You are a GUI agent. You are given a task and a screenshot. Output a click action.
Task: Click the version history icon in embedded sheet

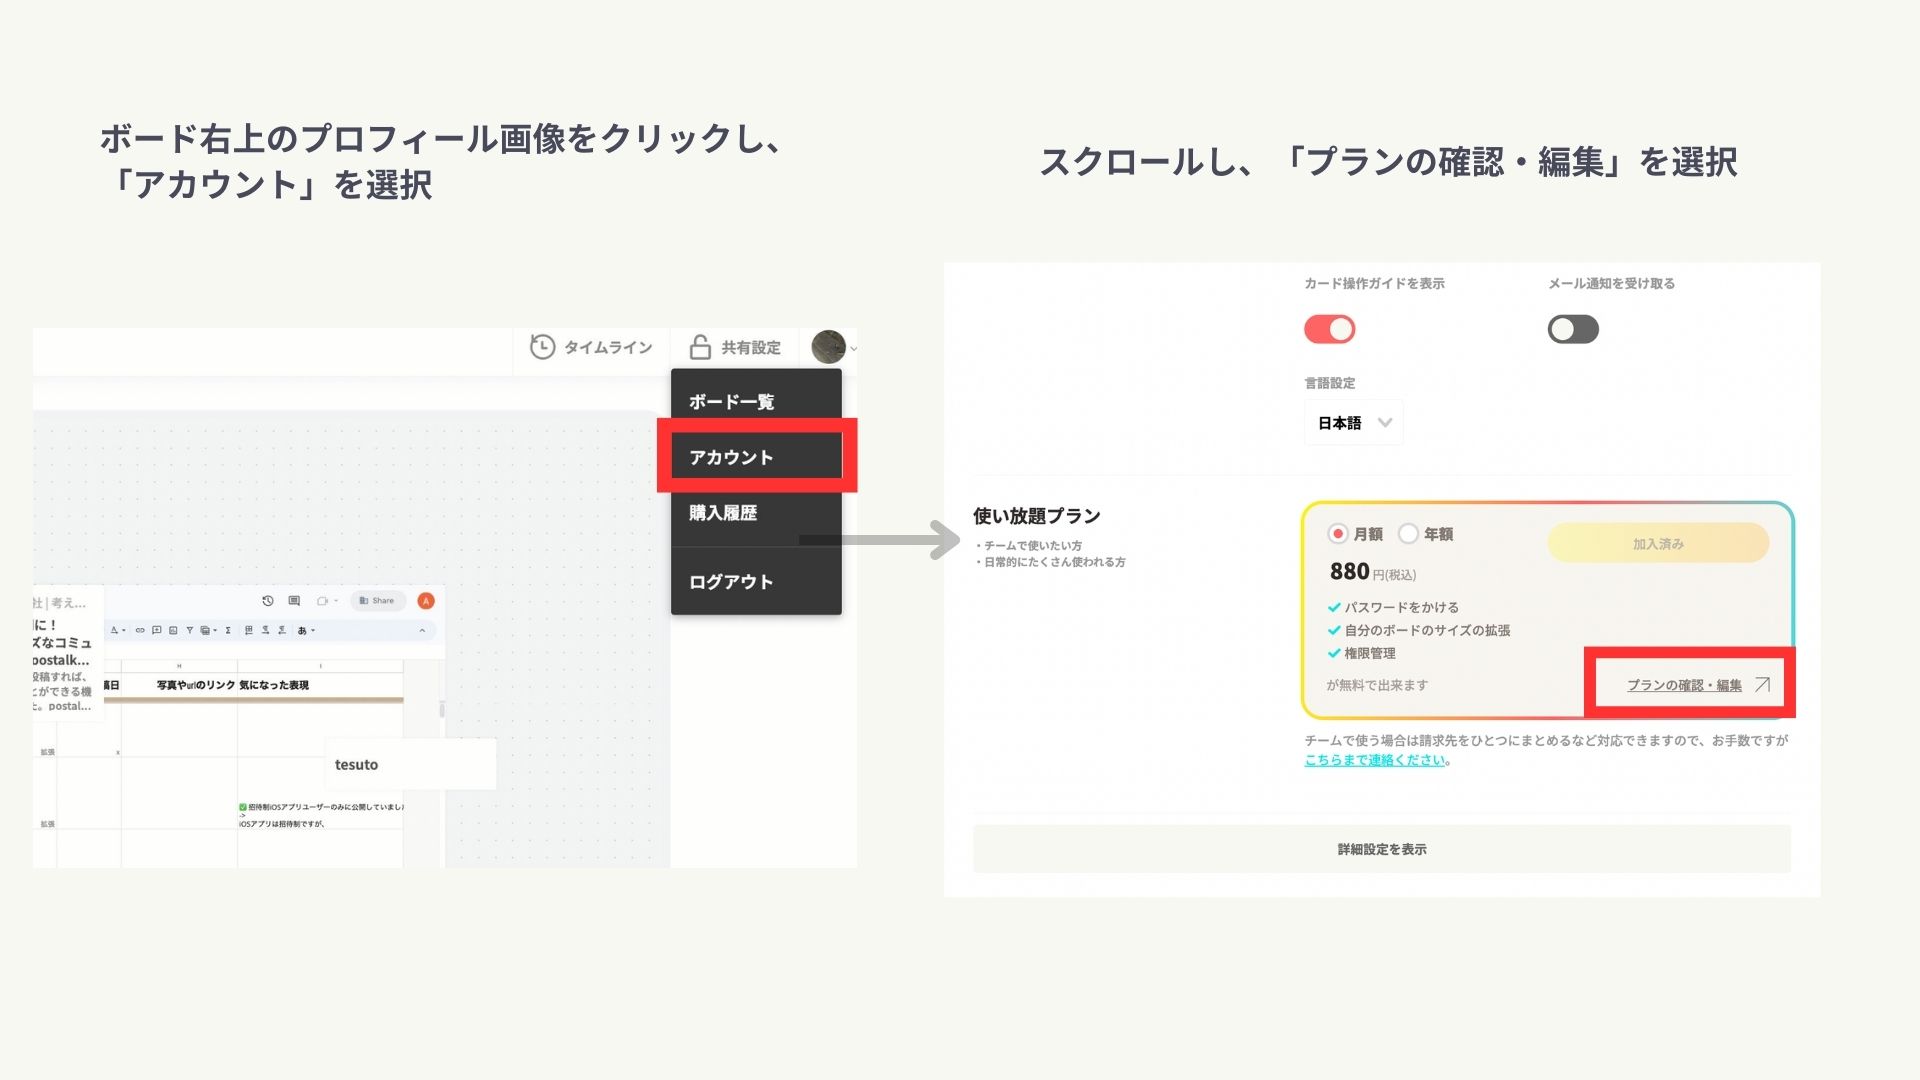pyautogui.click(x=268, y=601)
